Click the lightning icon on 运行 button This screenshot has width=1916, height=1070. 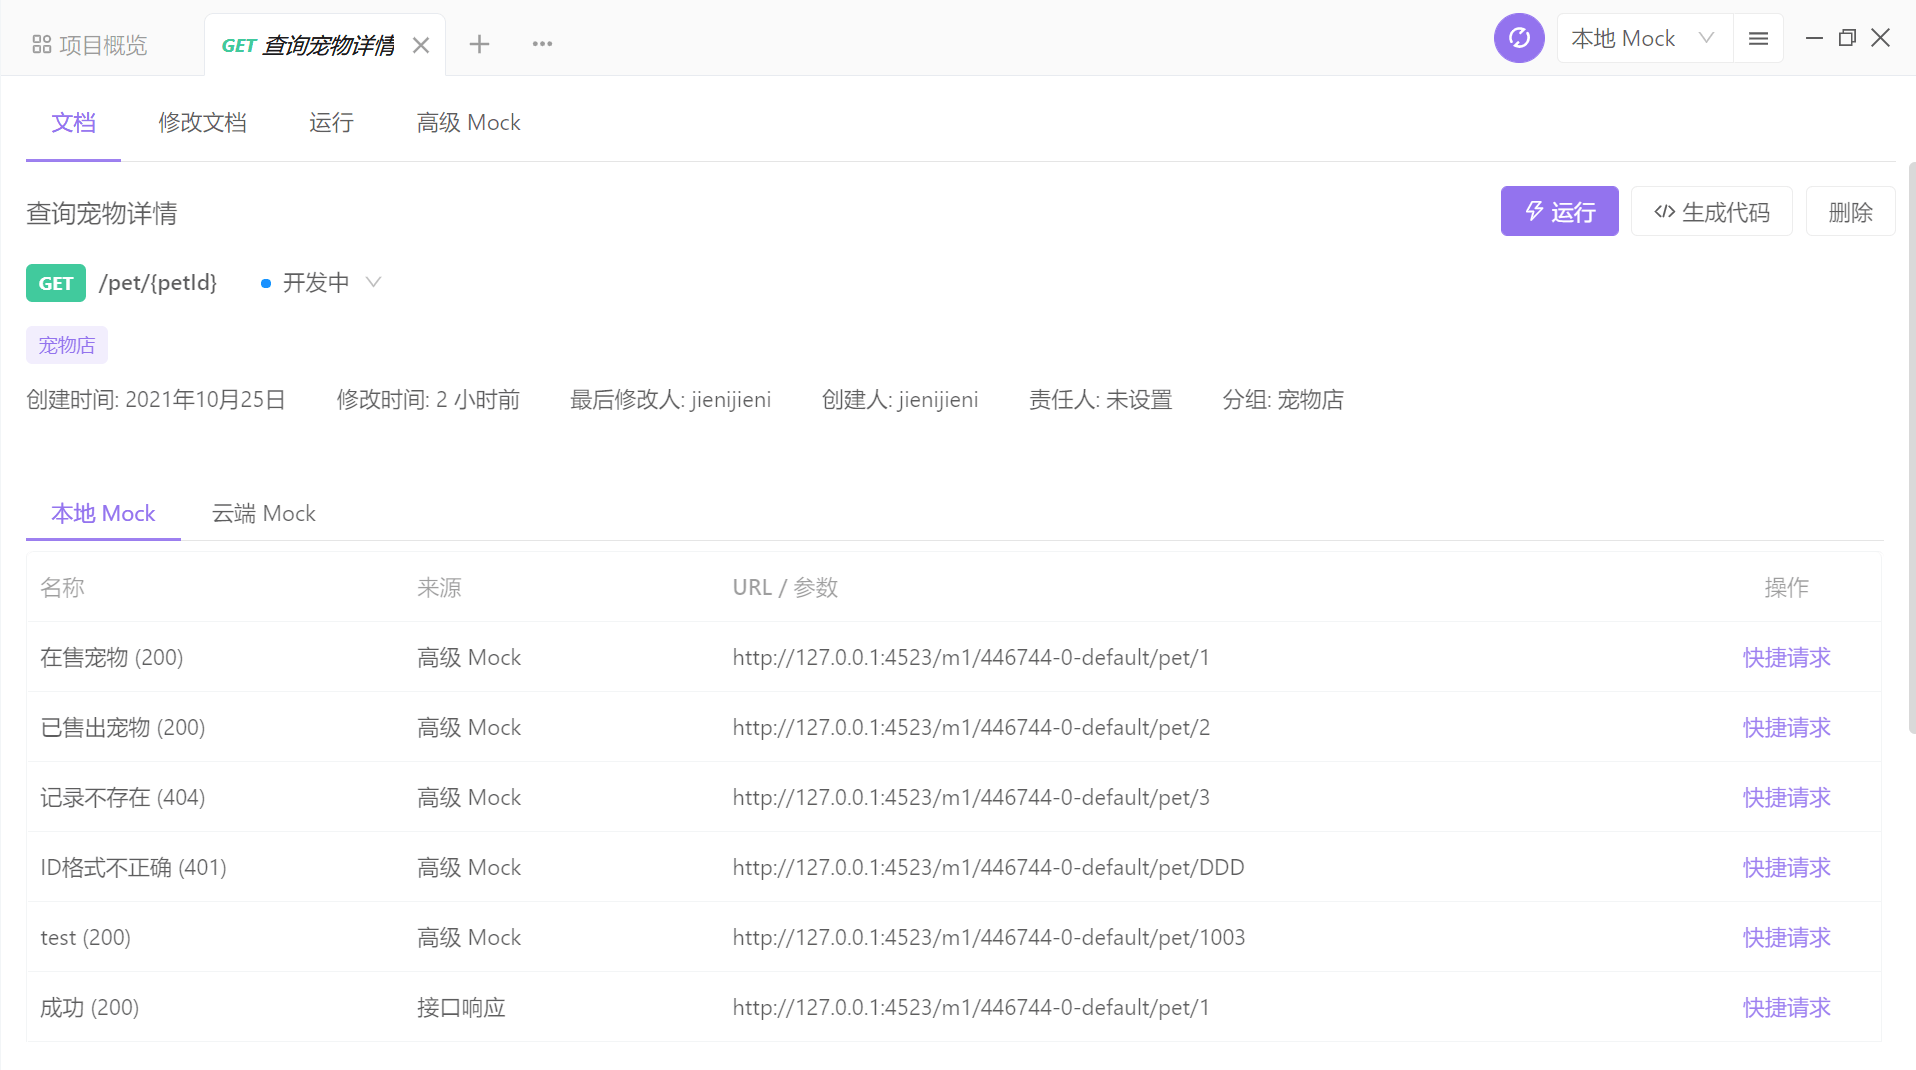coord(1533,211)
